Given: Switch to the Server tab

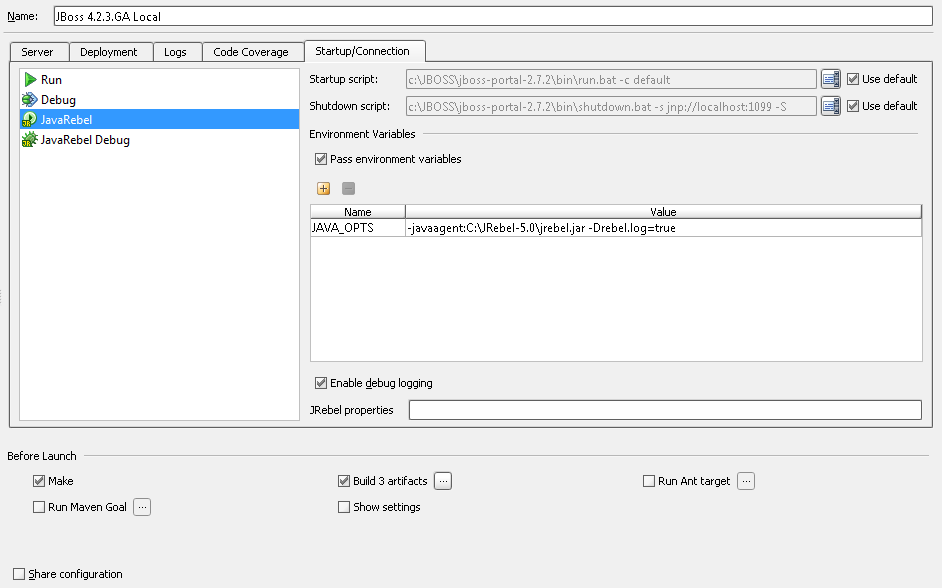Looking at the screenshot, I should pos(37,52).
